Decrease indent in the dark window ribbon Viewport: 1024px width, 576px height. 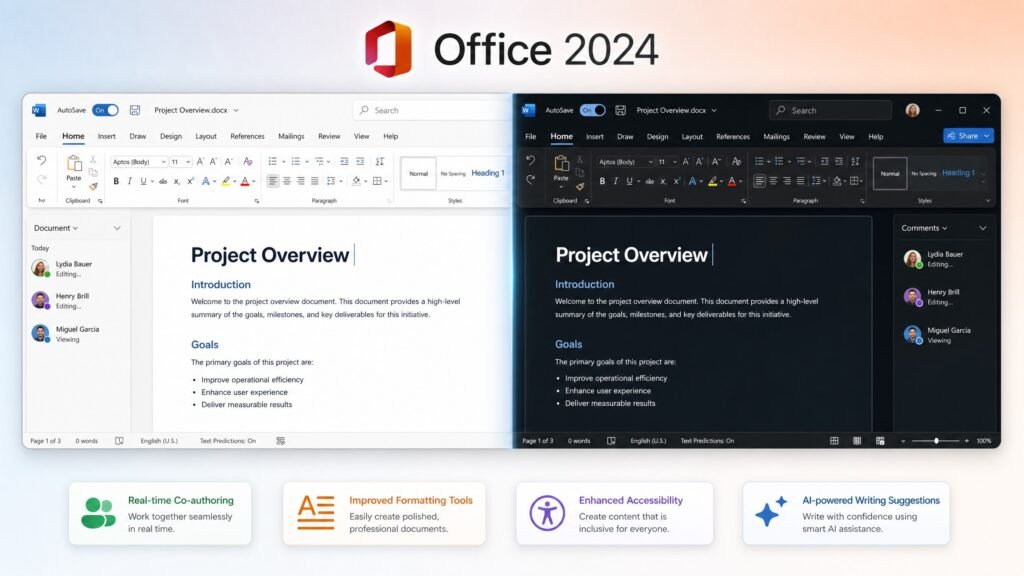tap(824, 161)
